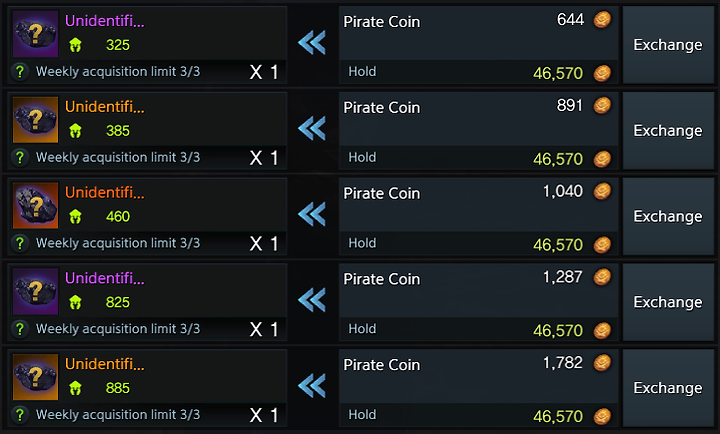Click the pirate coin icon next to 644
720x434 pixels.
coord(602,20)
